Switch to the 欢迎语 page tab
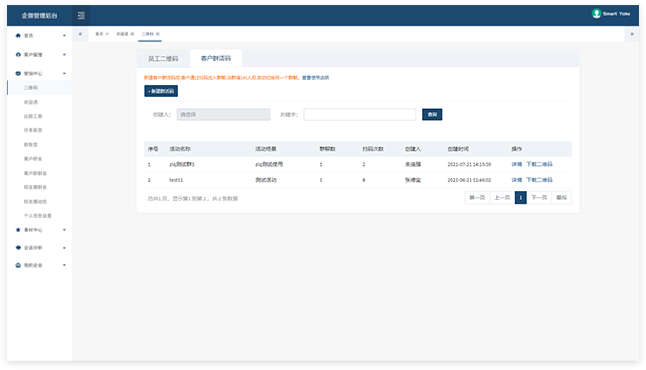646x370 pixels. tap(122, 34)
